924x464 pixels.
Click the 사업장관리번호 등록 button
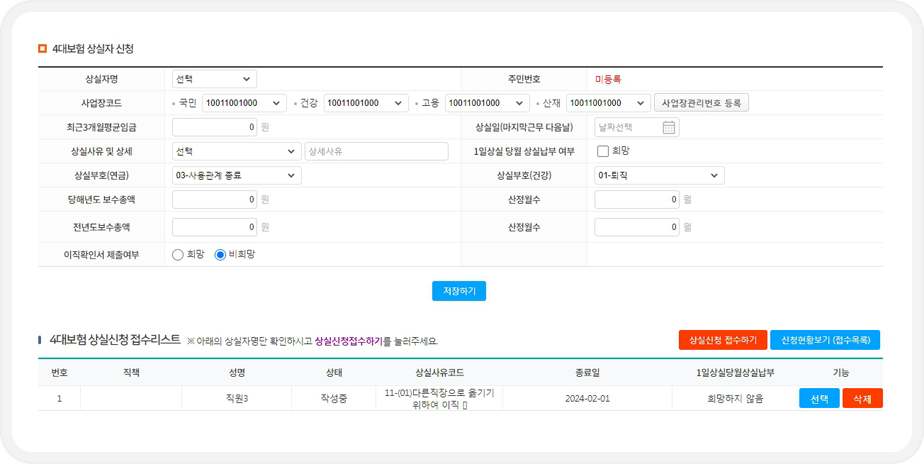701,103
